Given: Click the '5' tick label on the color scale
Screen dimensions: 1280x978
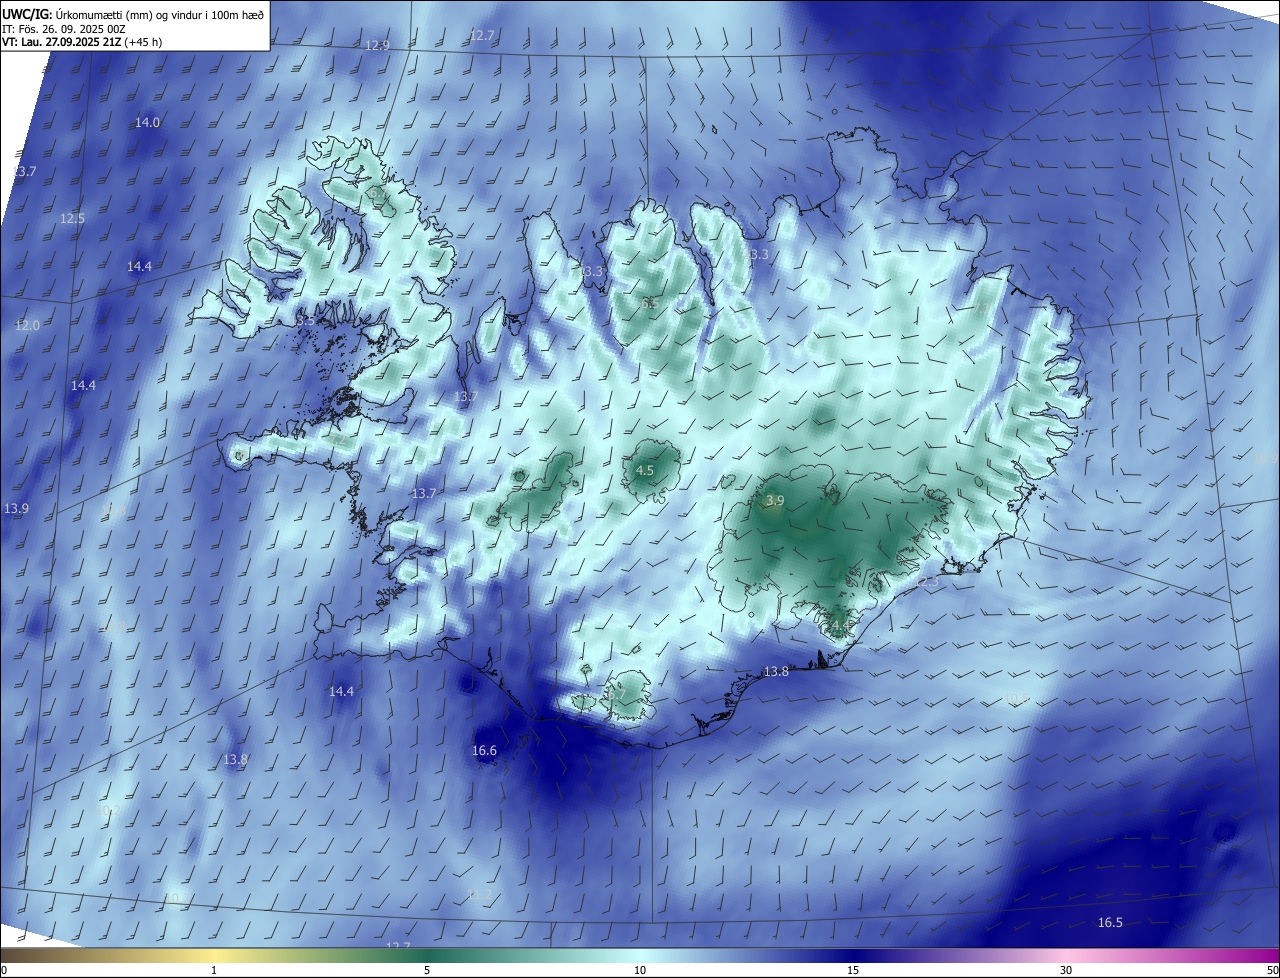Looking at the screenshot, I should point(427,970).
